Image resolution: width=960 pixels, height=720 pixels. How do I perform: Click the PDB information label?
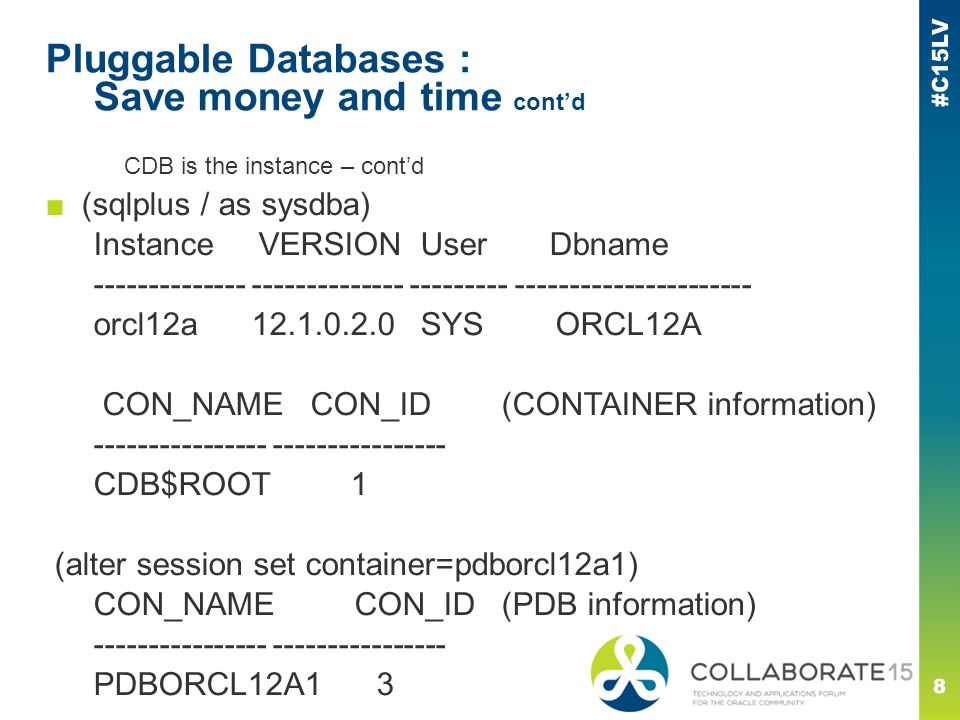(x=629, y=605)
